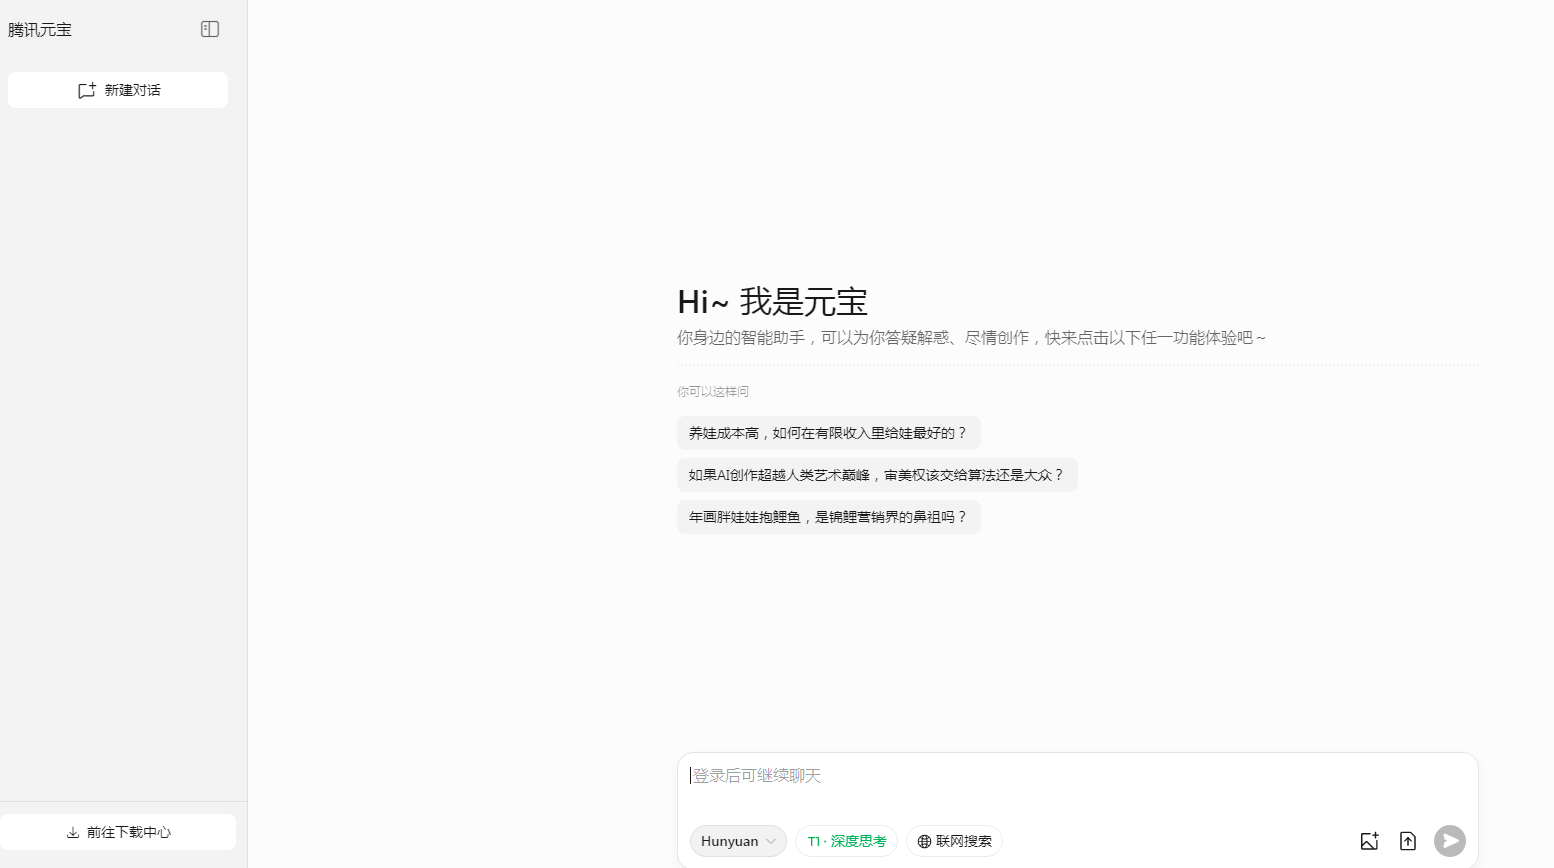Expand the model selector chevron
This screenshot has width=1554, height=868.
[771, 841]
